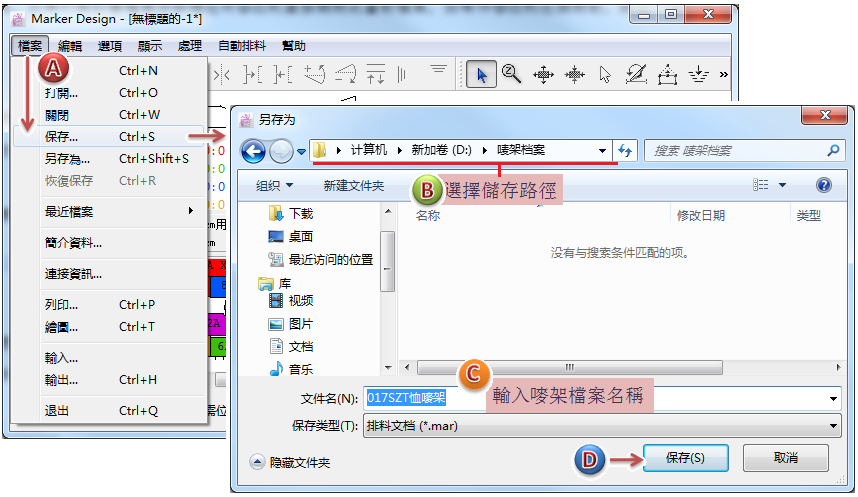Open the blue Help question mark icon
This screenshot has height=497, width=858.
tap(824, 185)
